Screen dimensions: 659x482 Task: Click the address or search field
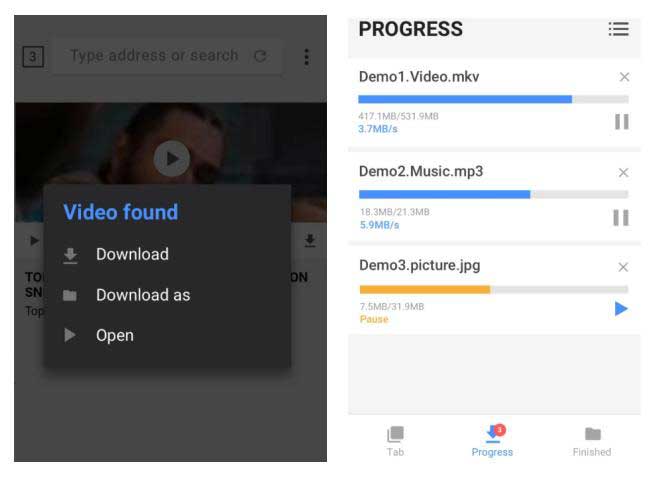coord(154,56)
